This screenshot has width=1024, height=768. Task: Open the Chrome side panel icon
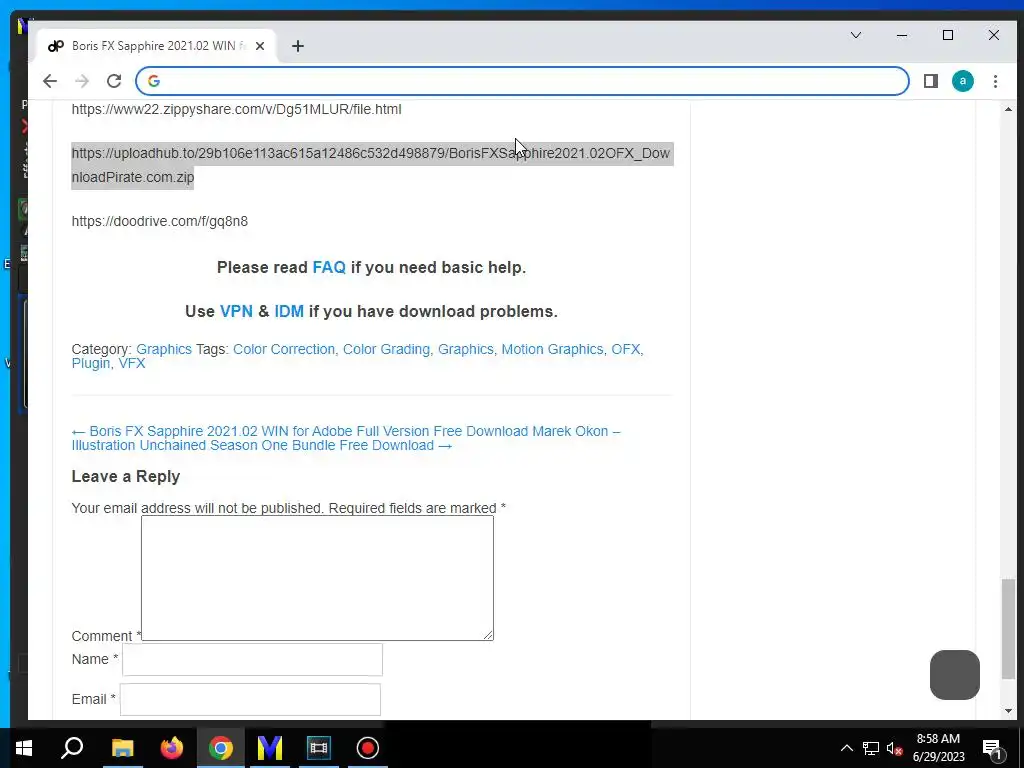pos(931,81)
